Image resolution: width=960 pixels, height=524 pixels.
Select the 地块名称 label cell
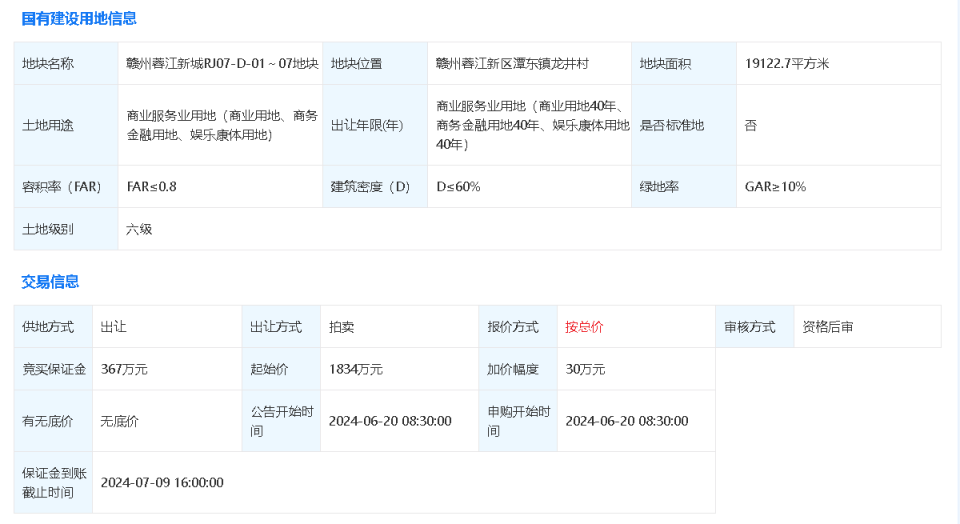pyautogui.click(x=66, y=64)
